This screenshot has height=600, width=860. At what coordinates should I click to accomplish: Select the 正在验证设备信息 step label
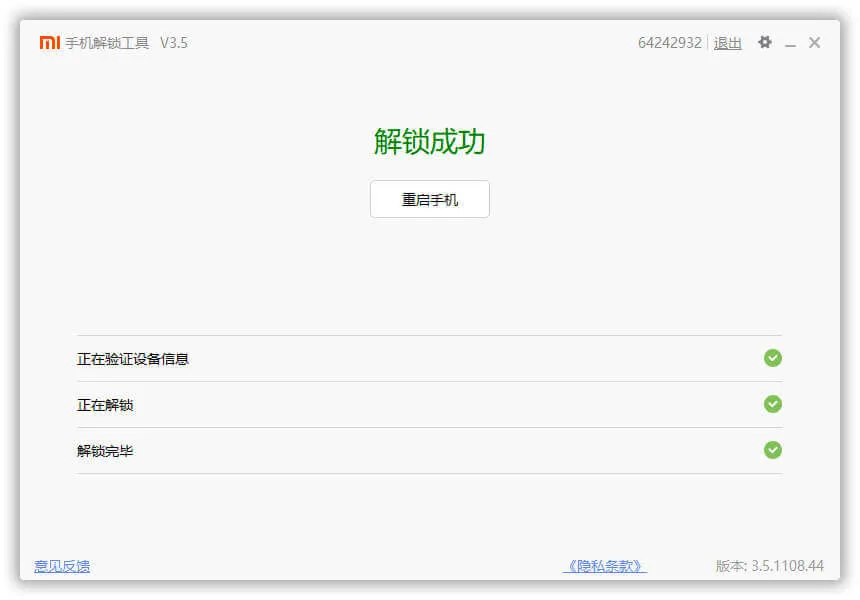pos(133,359)
